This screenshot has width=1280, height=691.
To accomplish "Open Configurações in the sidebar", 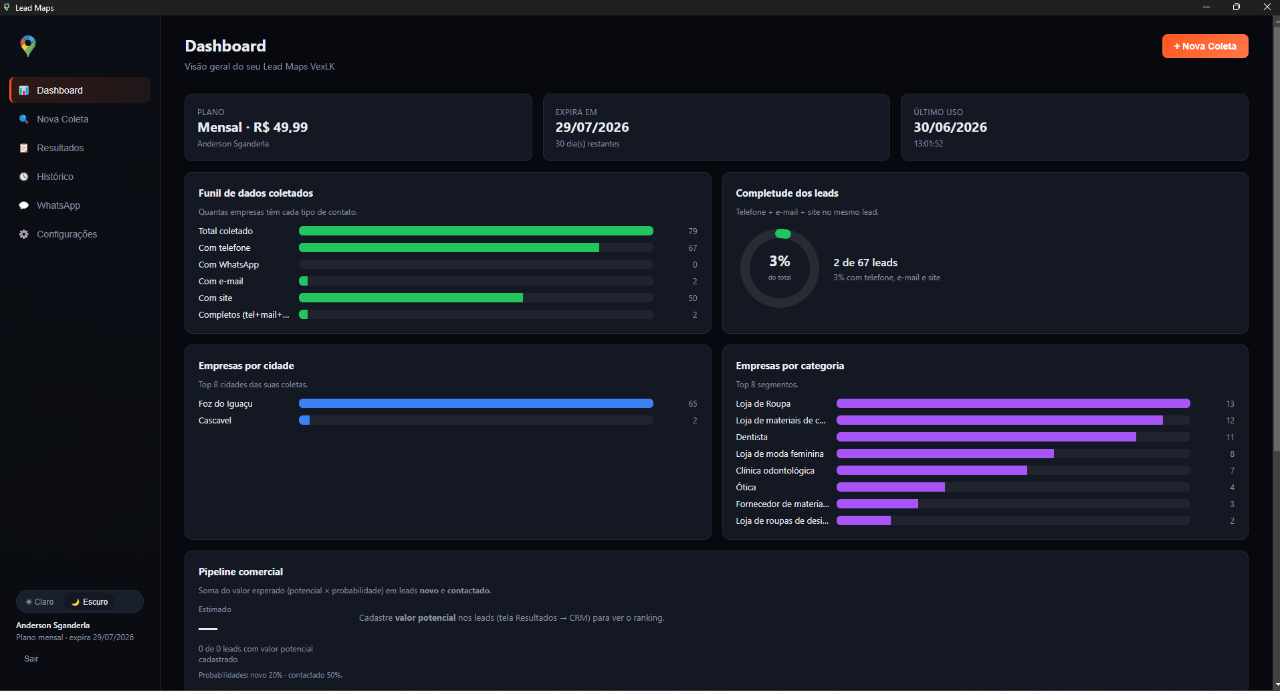I will 80,234.
